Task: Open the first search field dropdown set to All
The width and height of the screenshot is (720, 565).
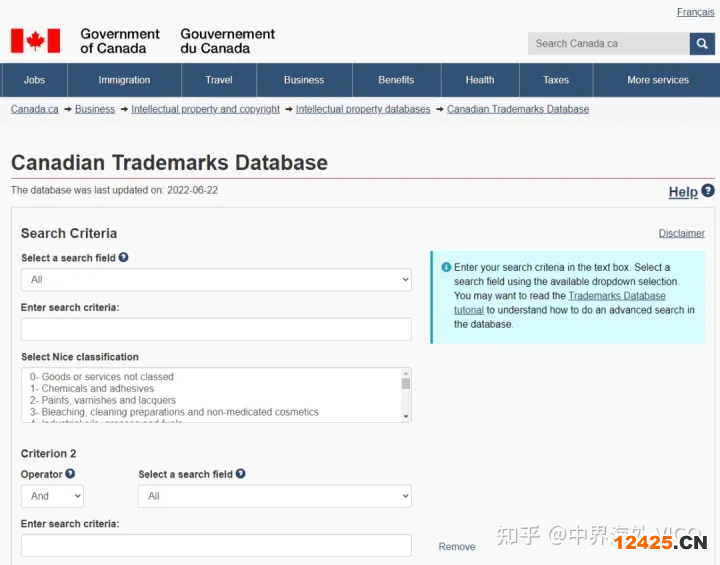Action: click(216, 280)
